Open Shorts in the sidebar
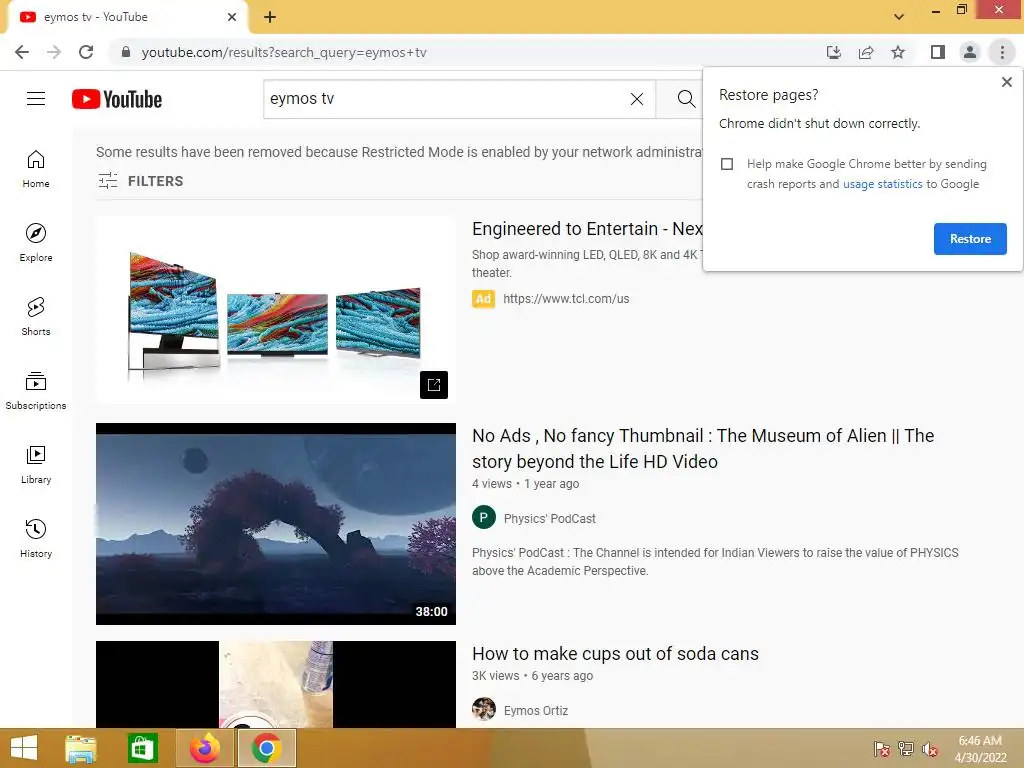The width and height of the screenshot is (1024, 768). click(x=36, y=317)
